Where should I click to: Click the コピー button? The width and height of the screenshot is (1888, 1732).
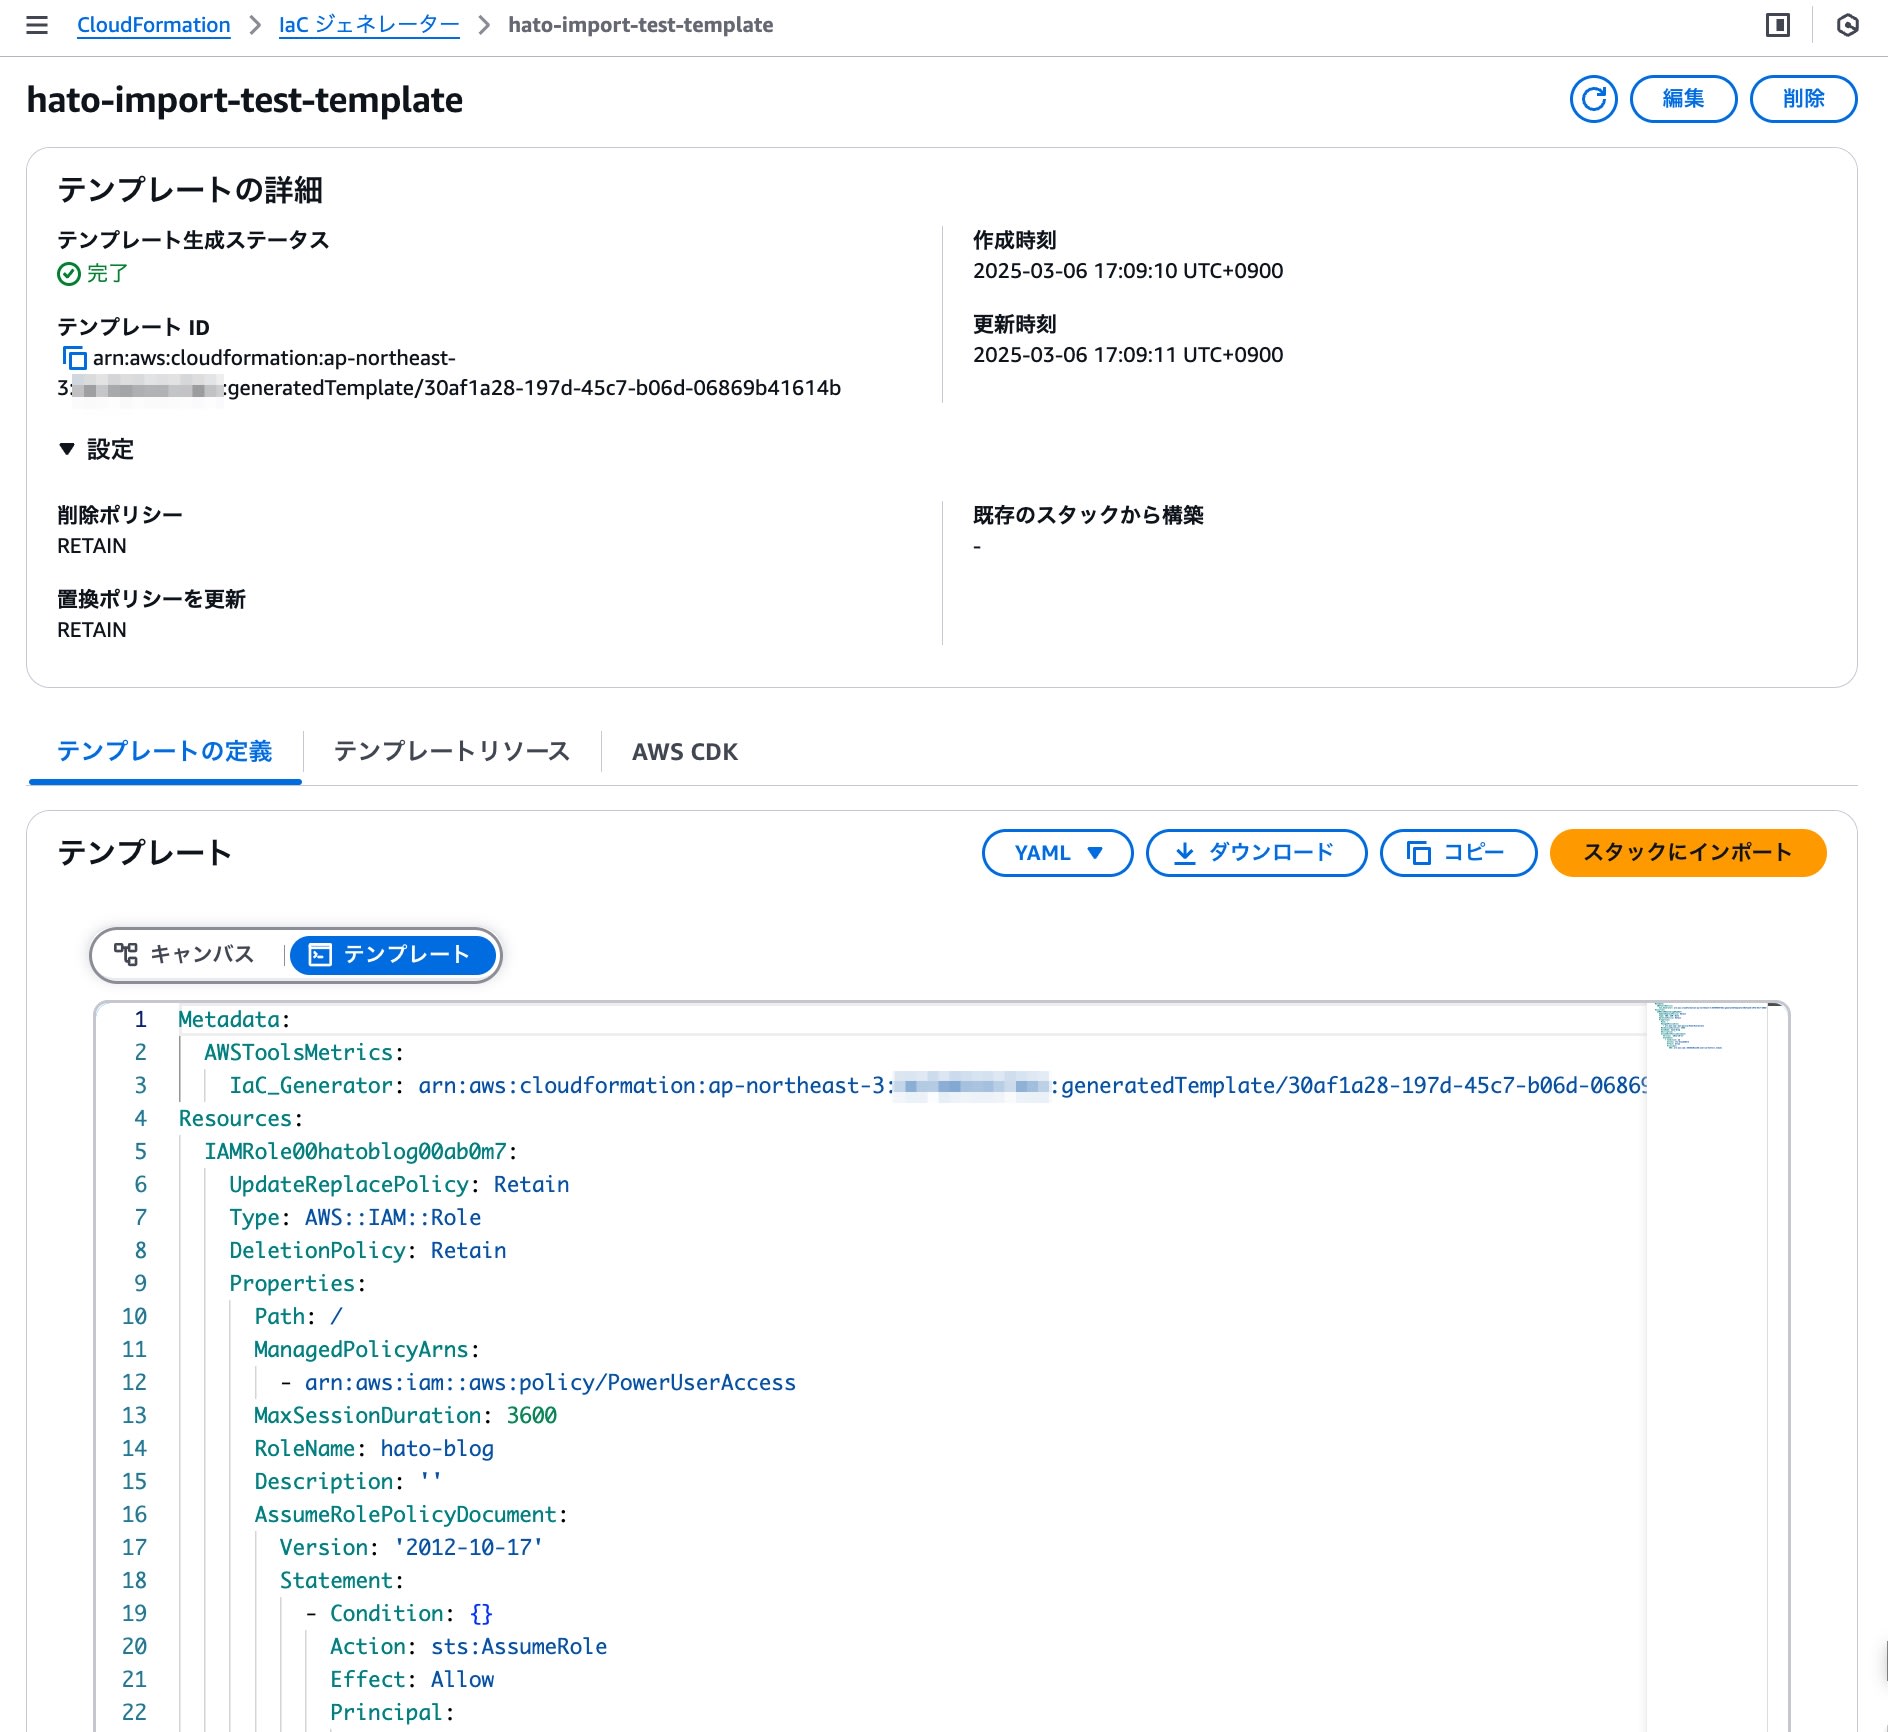(1458, 853)
